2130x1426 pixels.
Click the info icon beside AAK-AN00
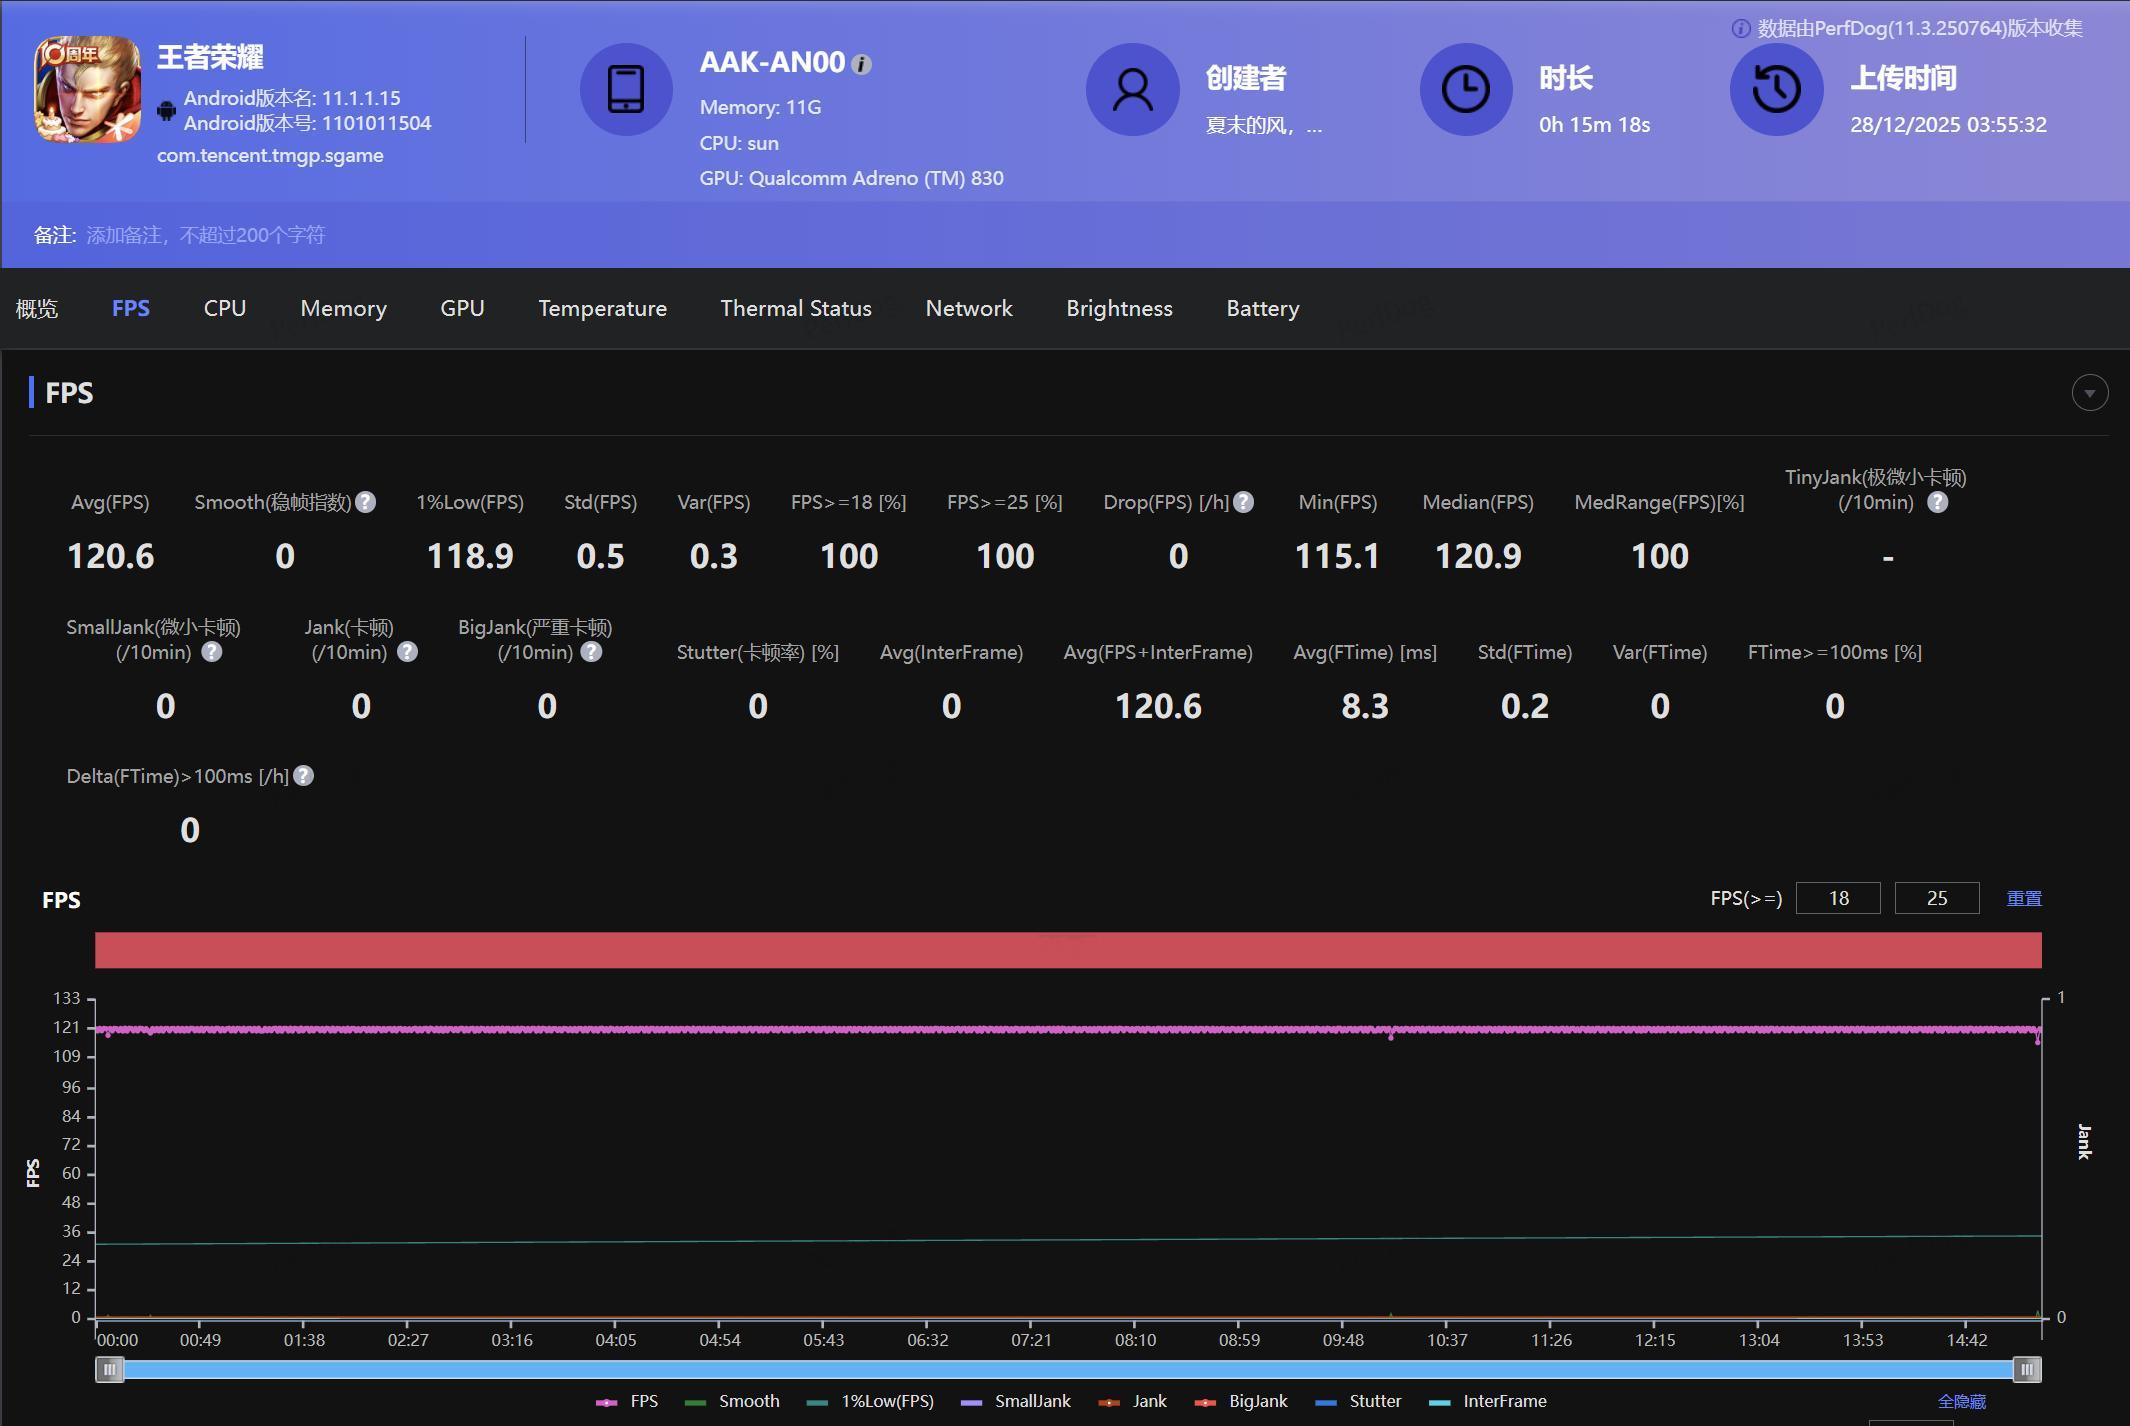coord(861,65)
